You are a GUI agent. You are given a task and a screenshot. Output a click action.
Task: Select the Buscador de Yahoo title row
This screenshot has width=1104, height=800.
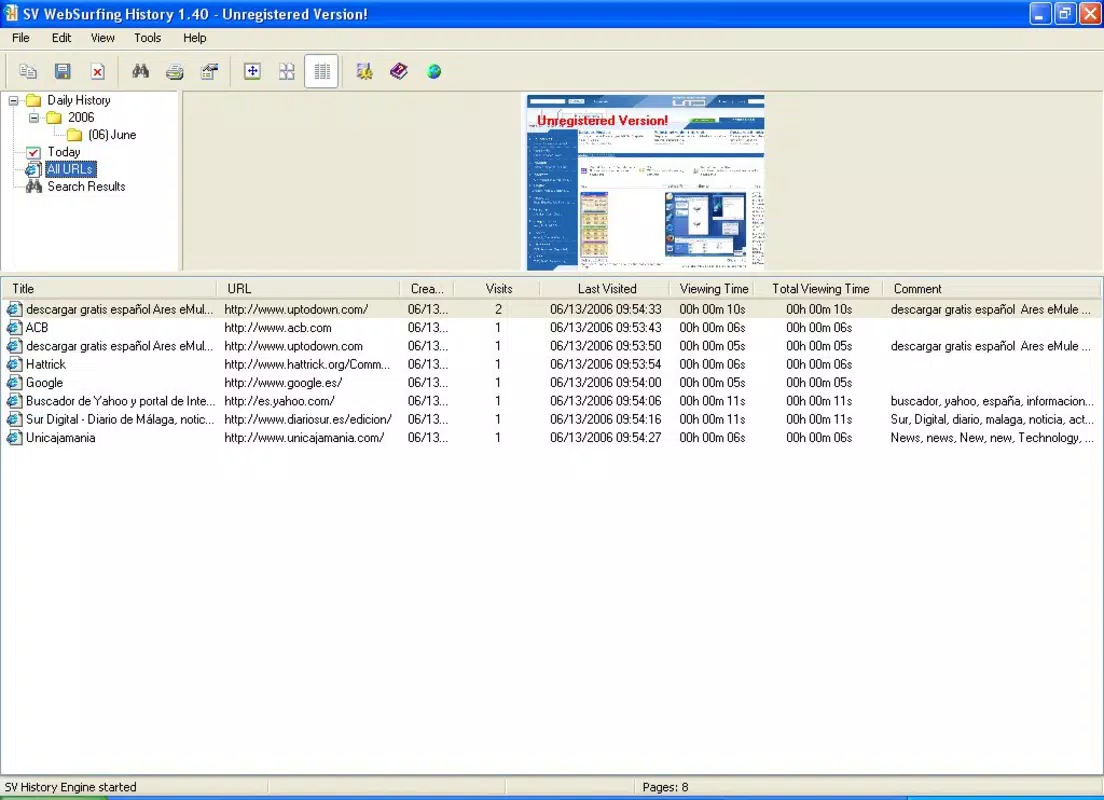point(120,401)
